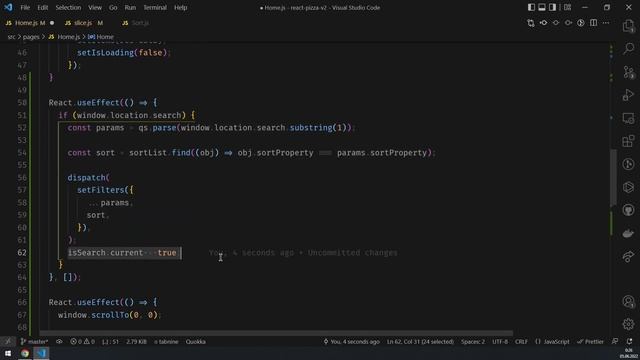640x360 pixels.
Task: Click the Home.js breadcrumb segment
Action: 64,37
